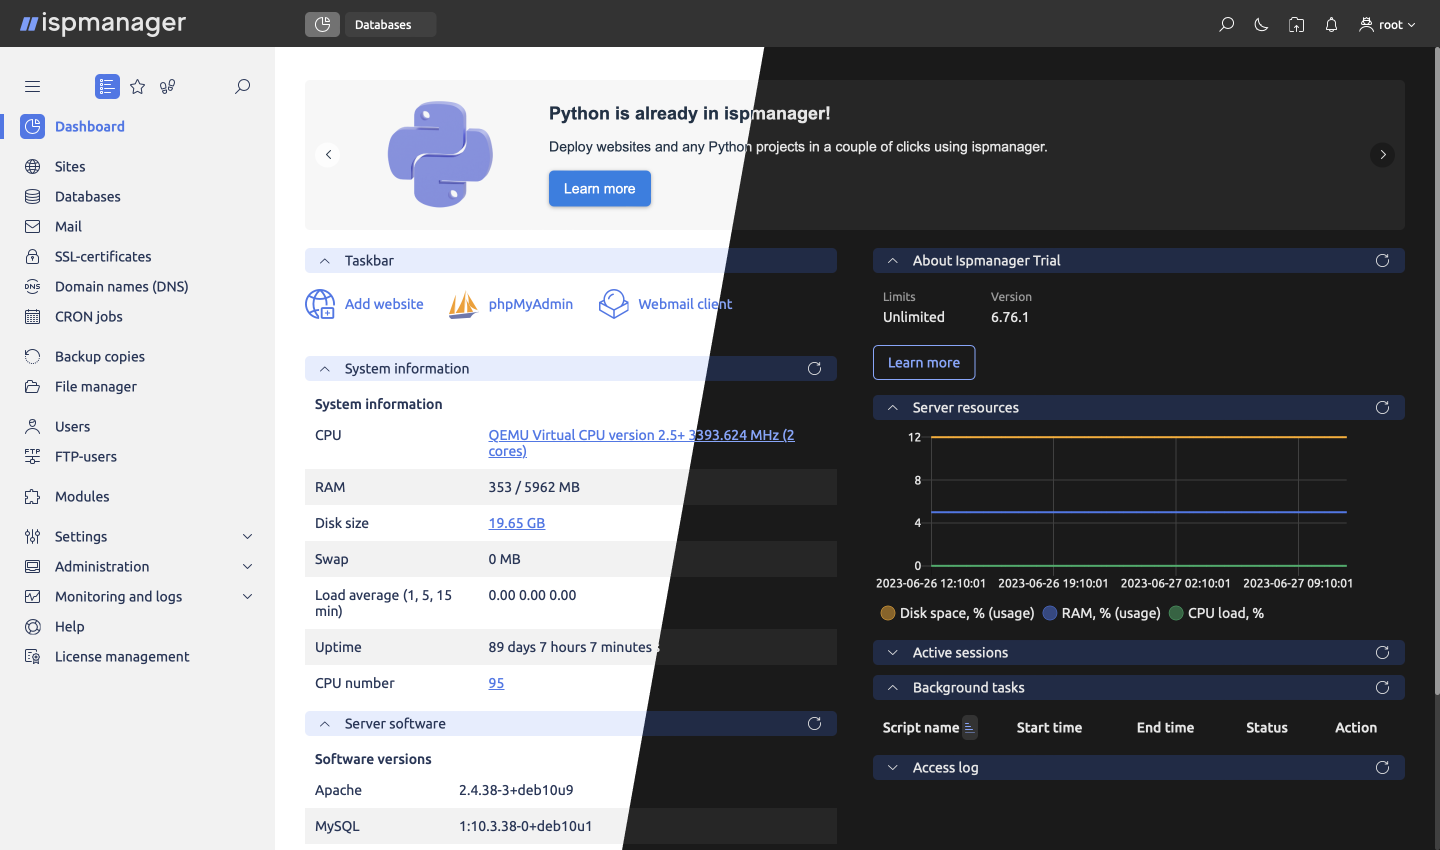
Task: Click the footprints history icon by the star
Action: (x=167, y=86)
